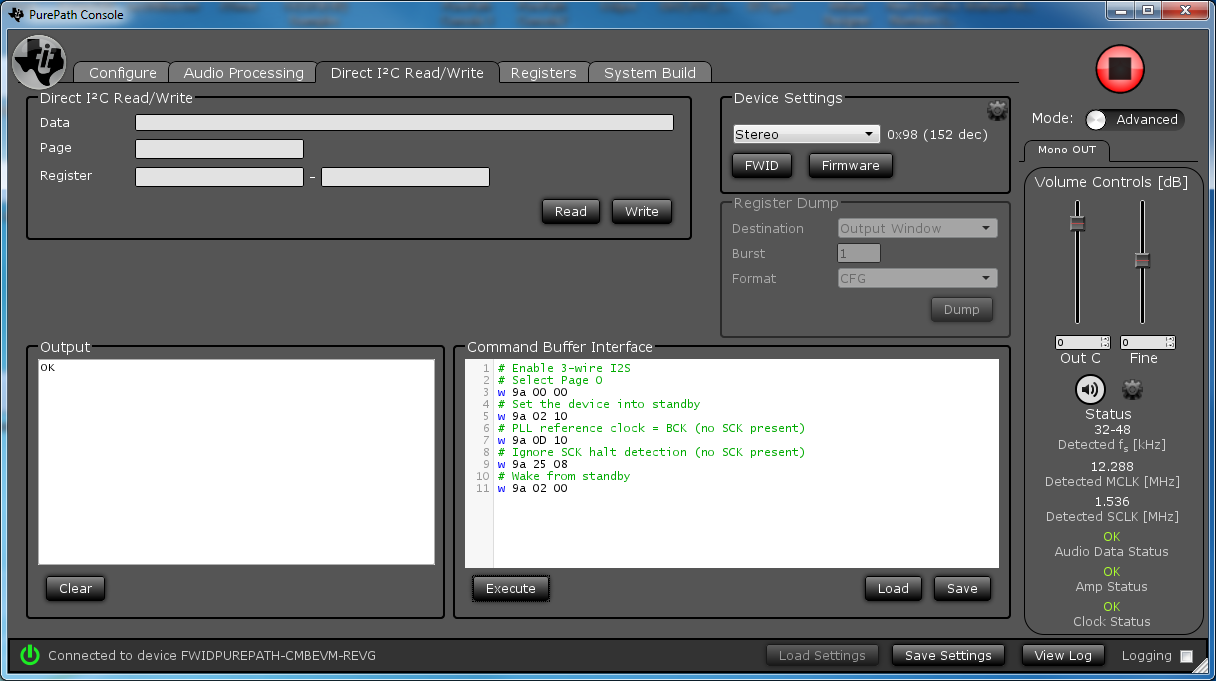
Task: Click the FWID button
Action: tap(762, 165)
